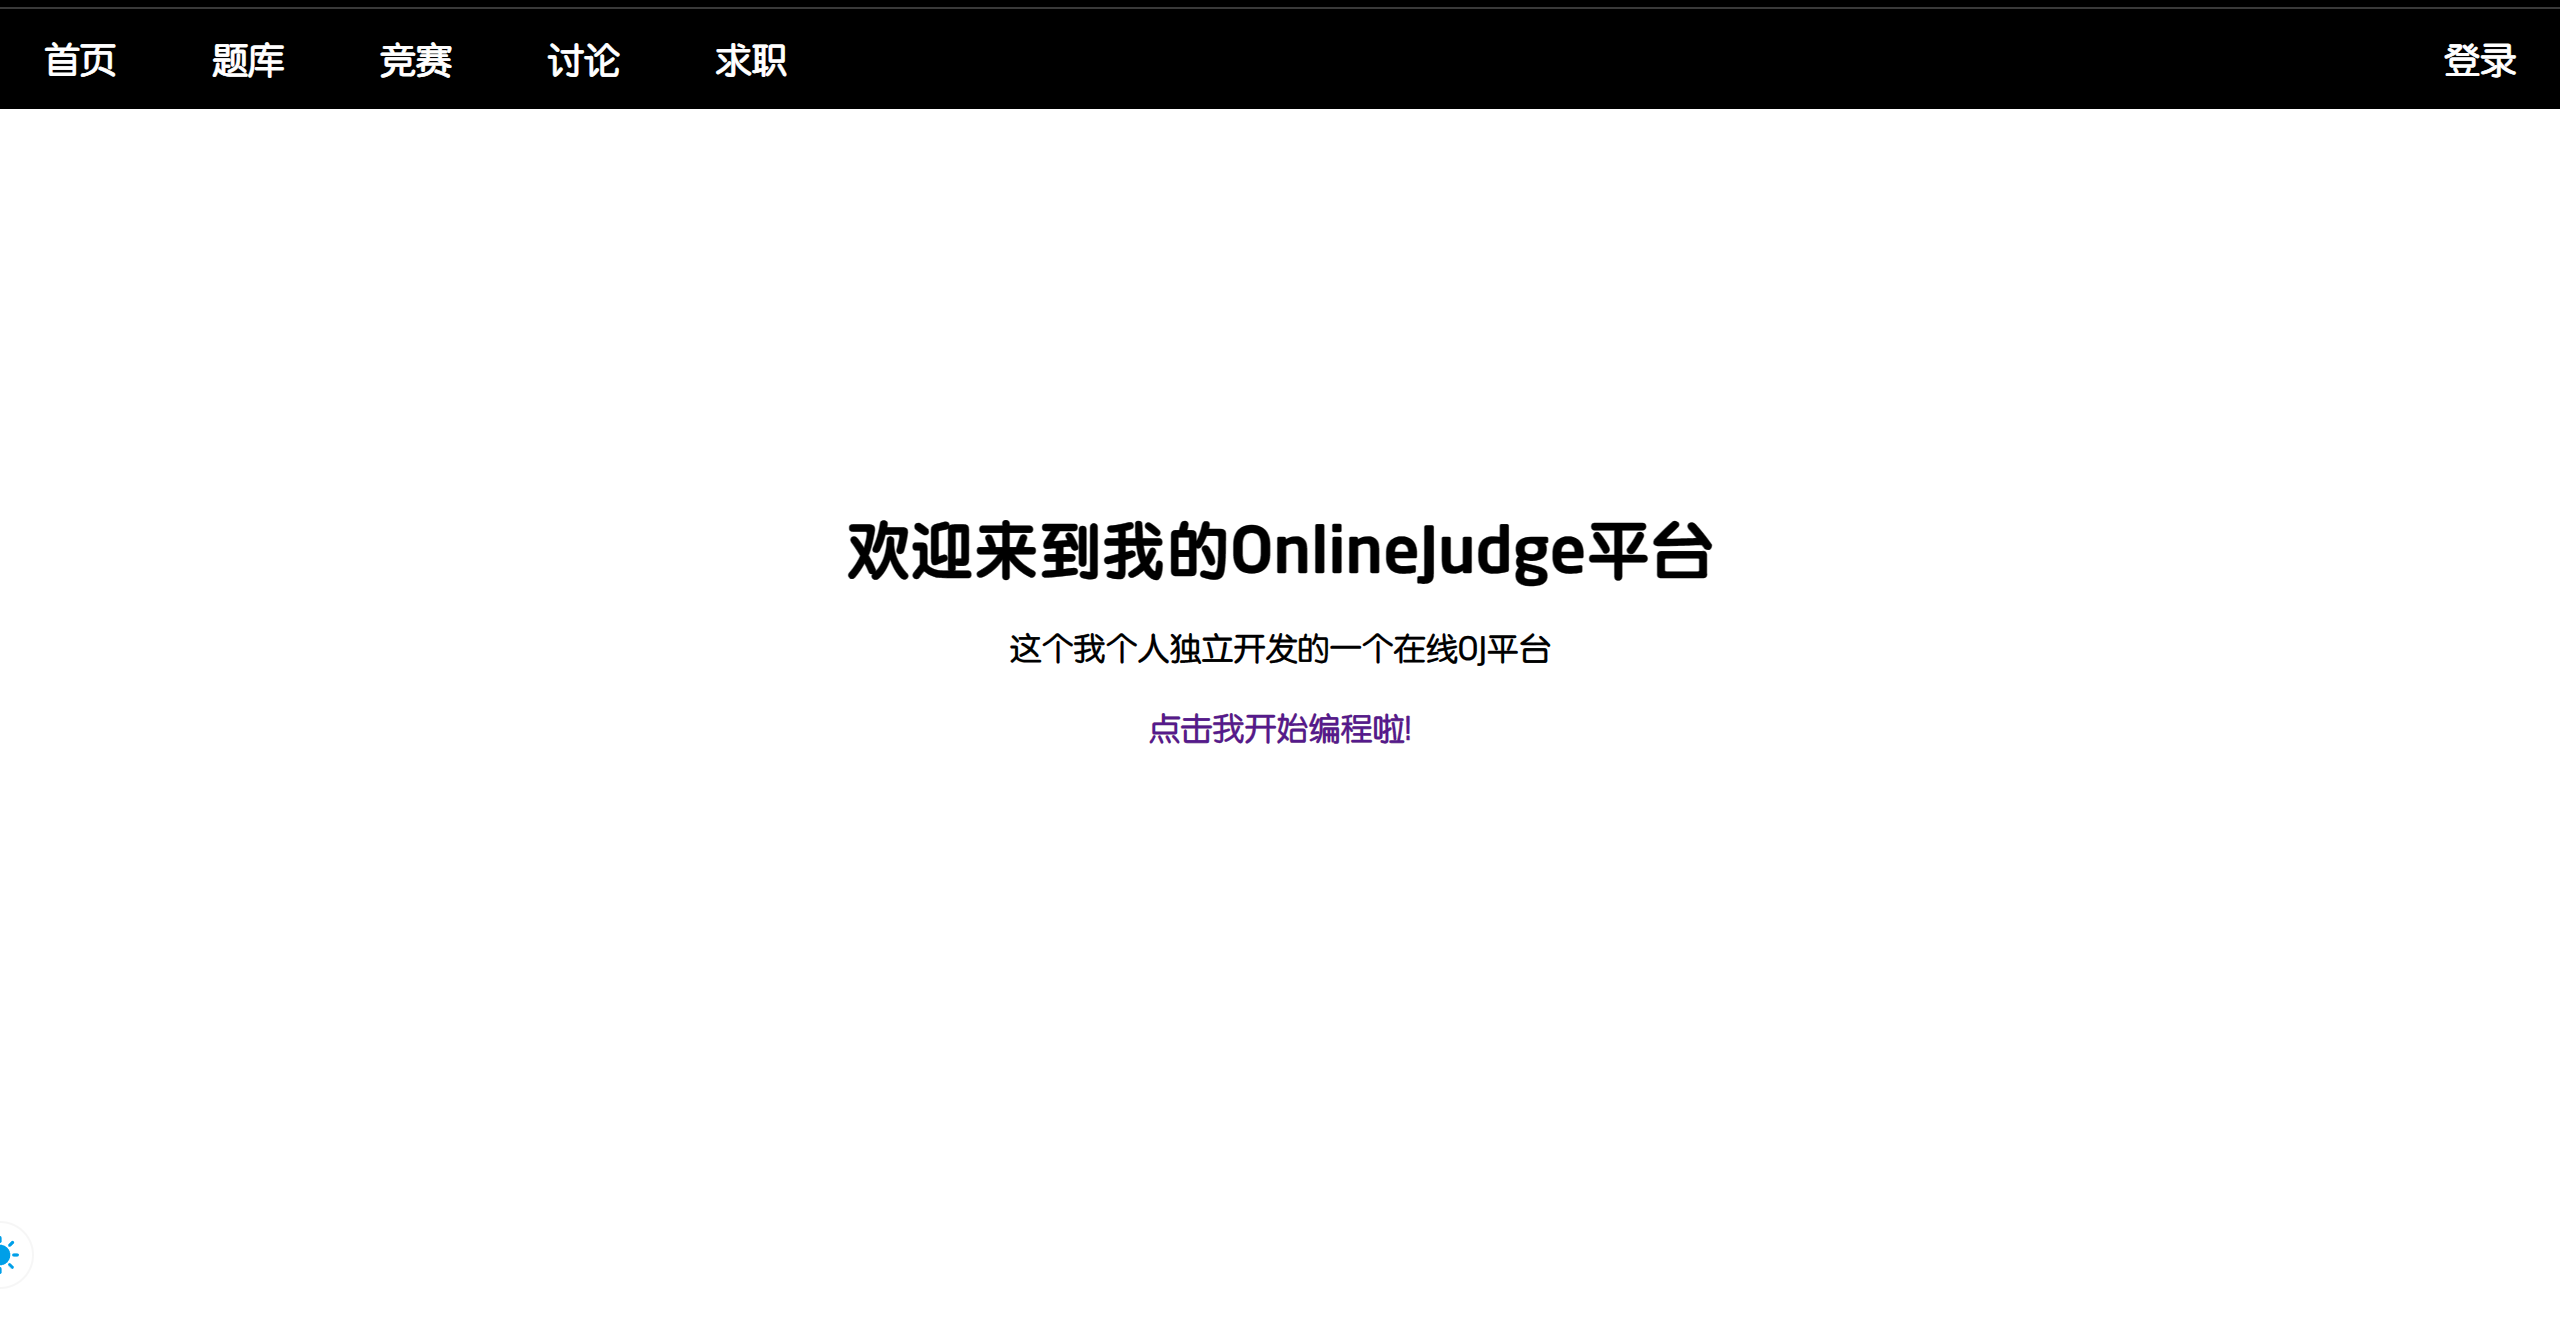Screen dimensions: 2560x1339
Task: Open the 求职 jobs page
Action: 751,61
